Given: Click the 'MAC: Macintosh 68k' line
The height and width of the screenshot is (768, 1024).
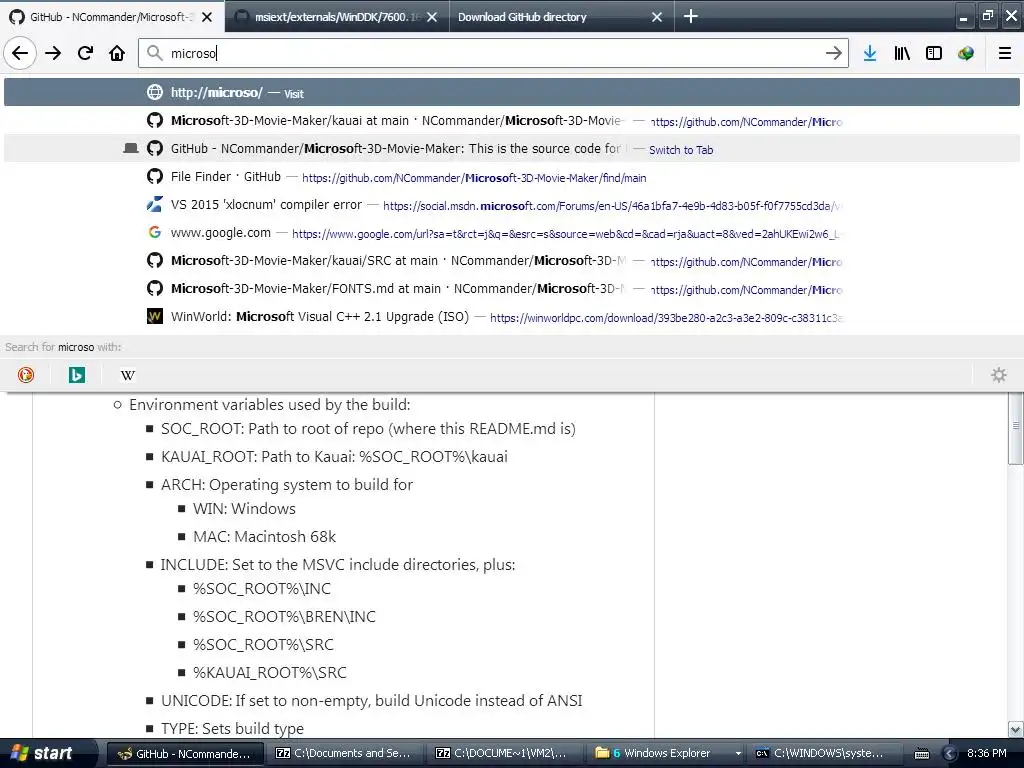Looking at the screenshot, I should pyautogui.click(x=264, y=537).
